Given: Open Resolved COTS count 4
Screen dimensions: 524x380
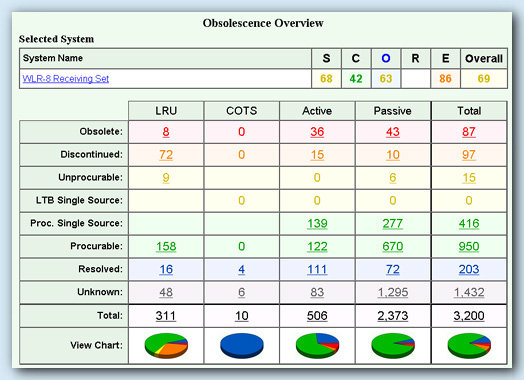Looking at the screenshot, I should pyautogui.click(x=242, y=269).
